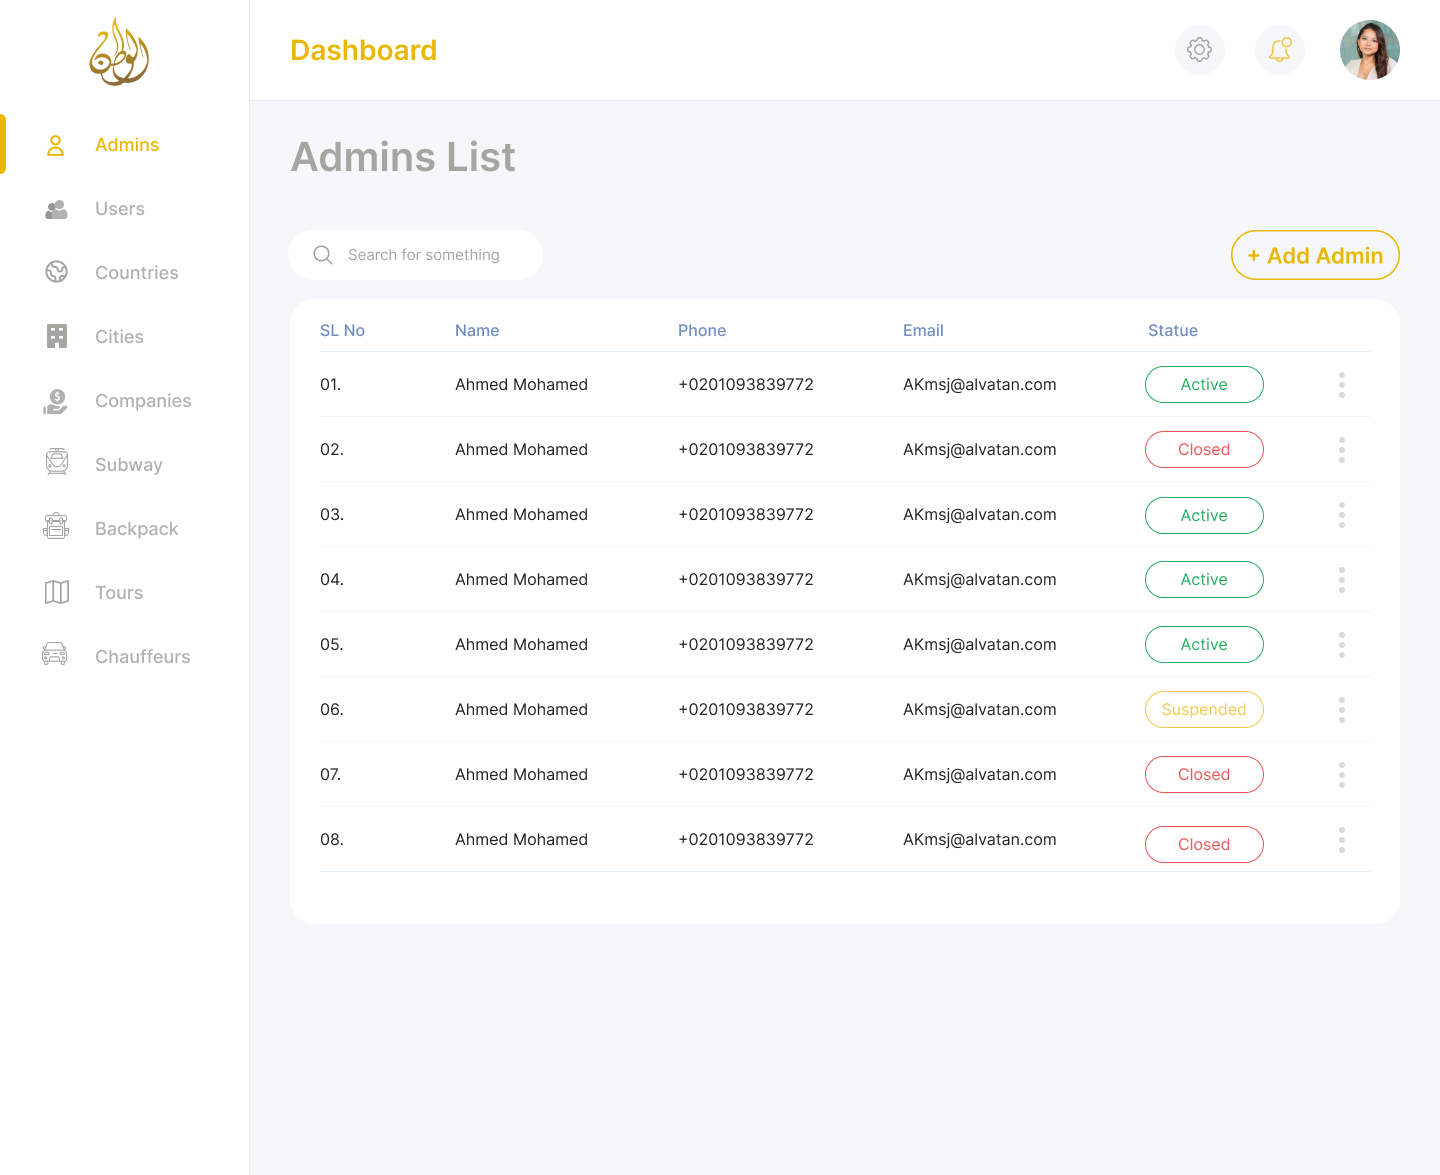Click the Suspended status badge
Screen dimensions: 1440x1175
coord(1204,710)
